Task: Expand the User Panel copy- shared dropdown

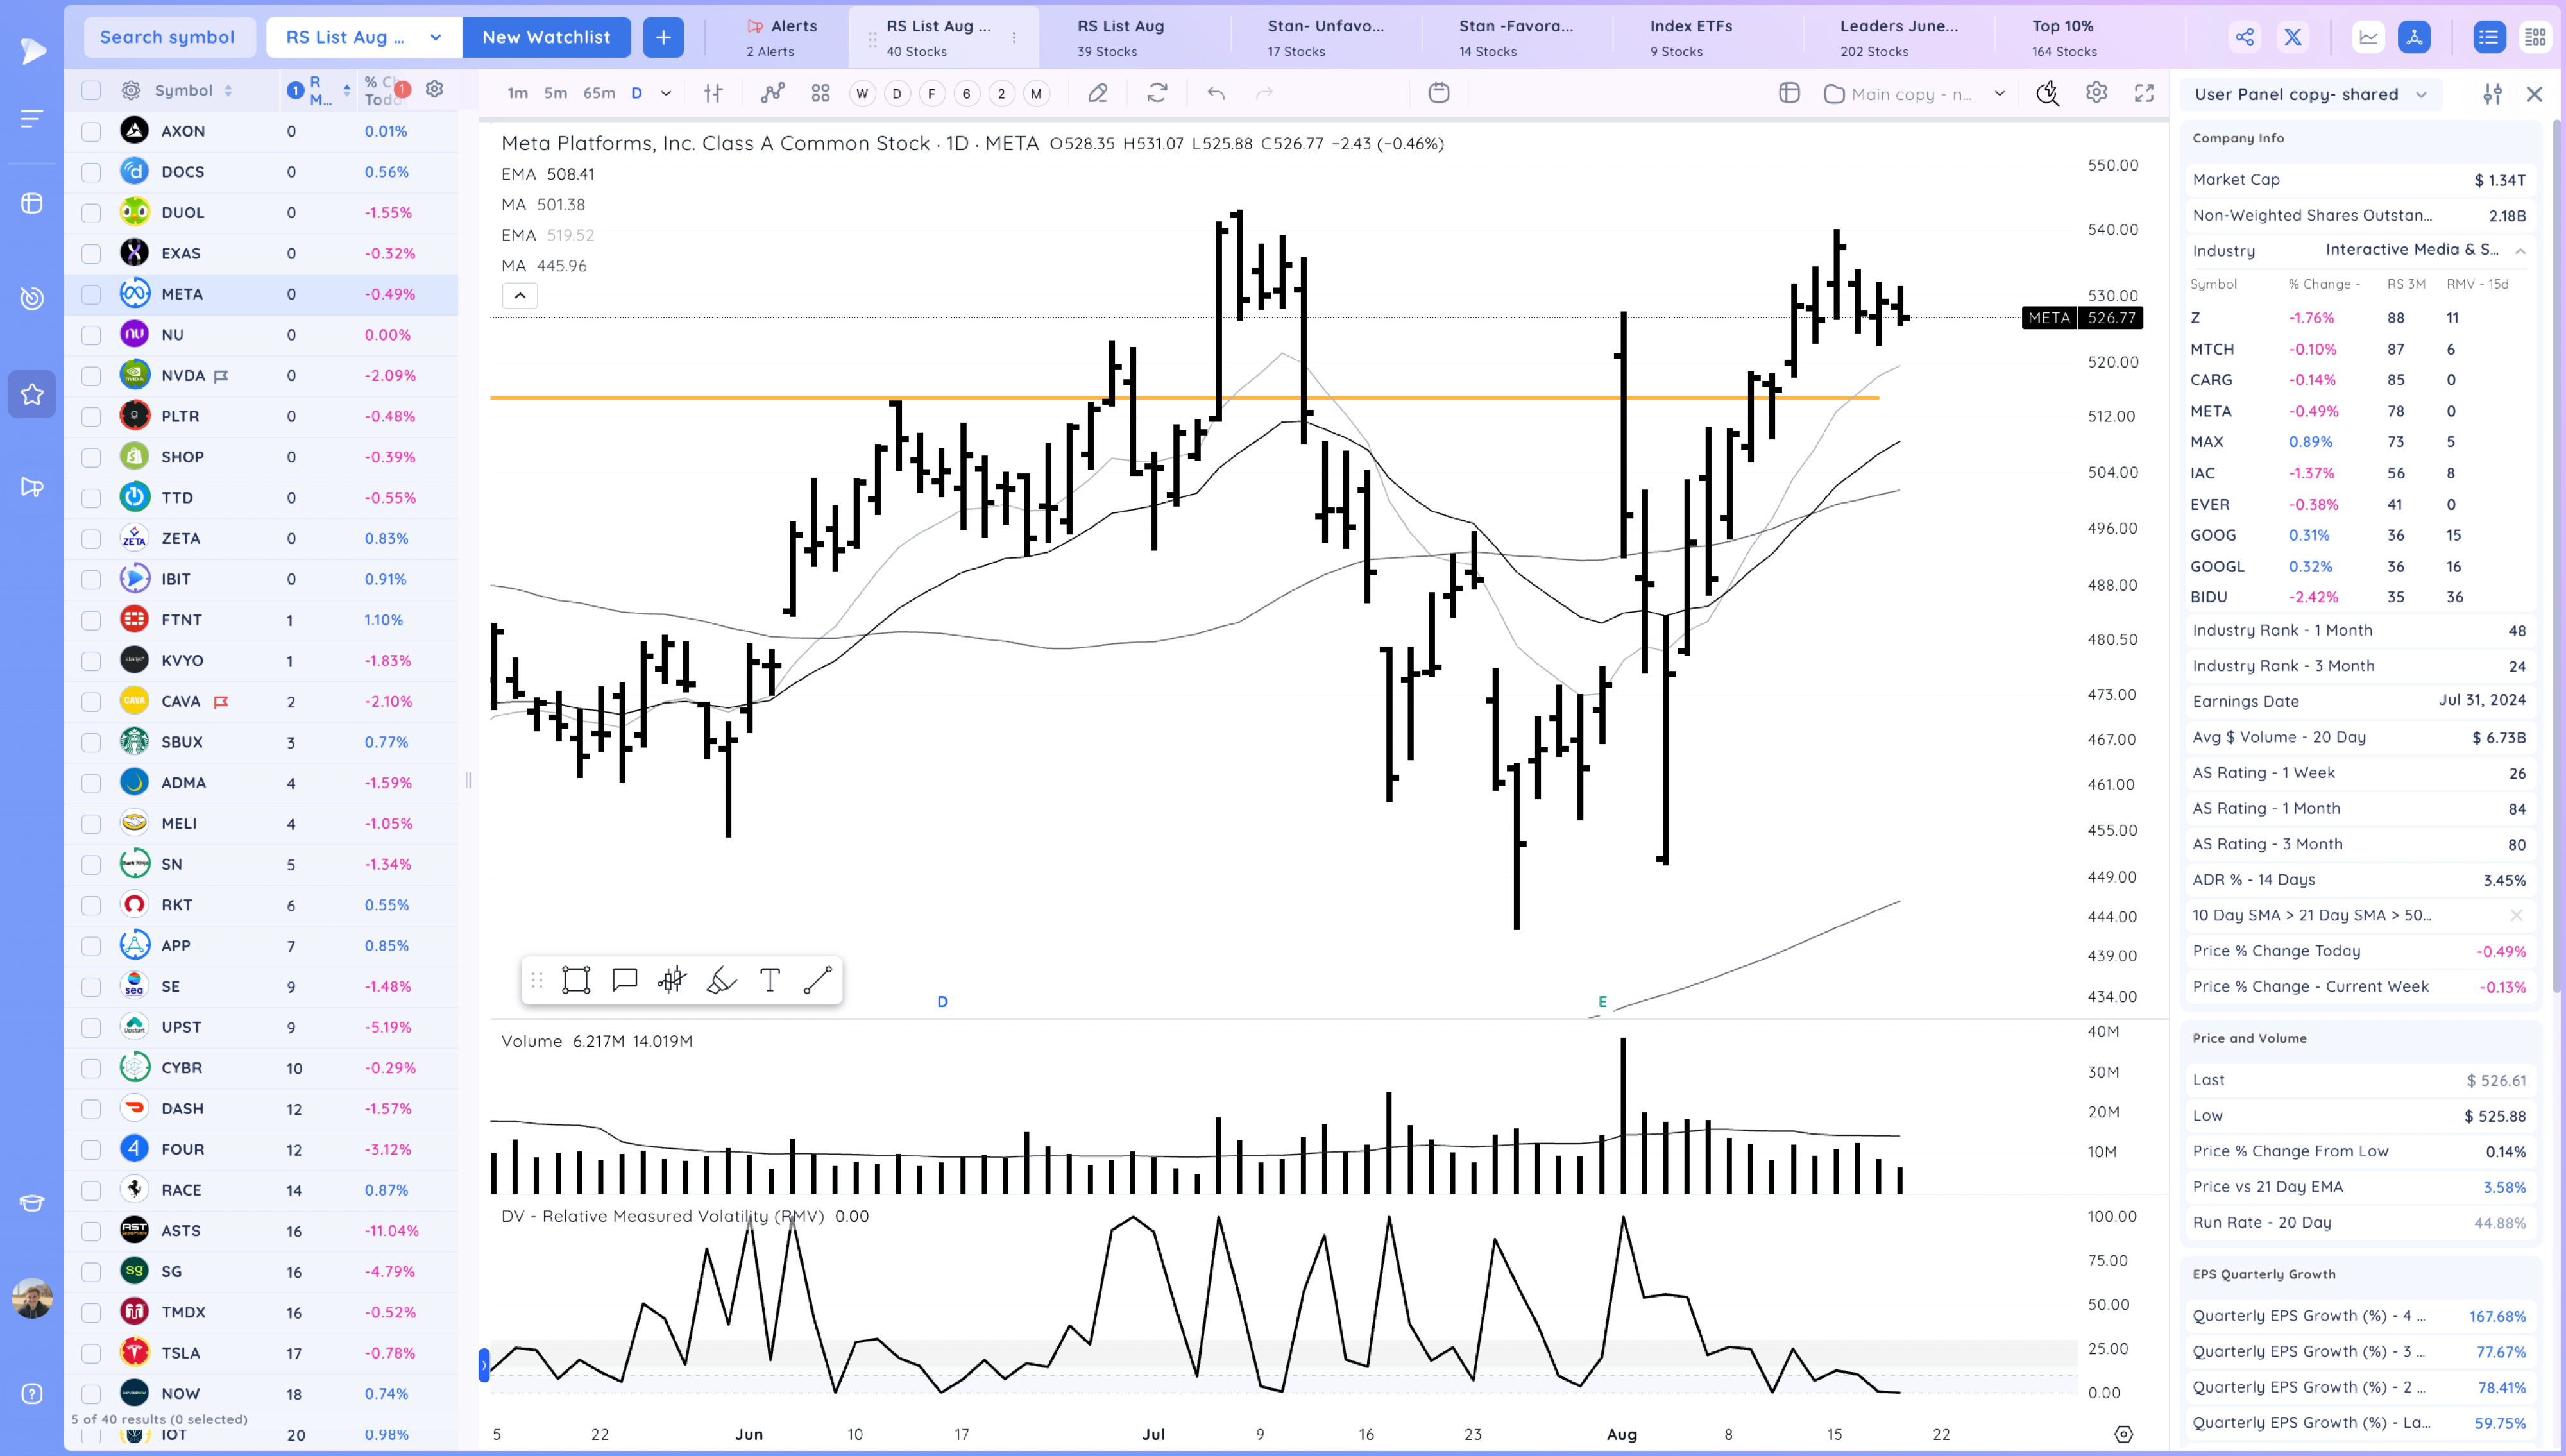Action: click(2421, 94)
